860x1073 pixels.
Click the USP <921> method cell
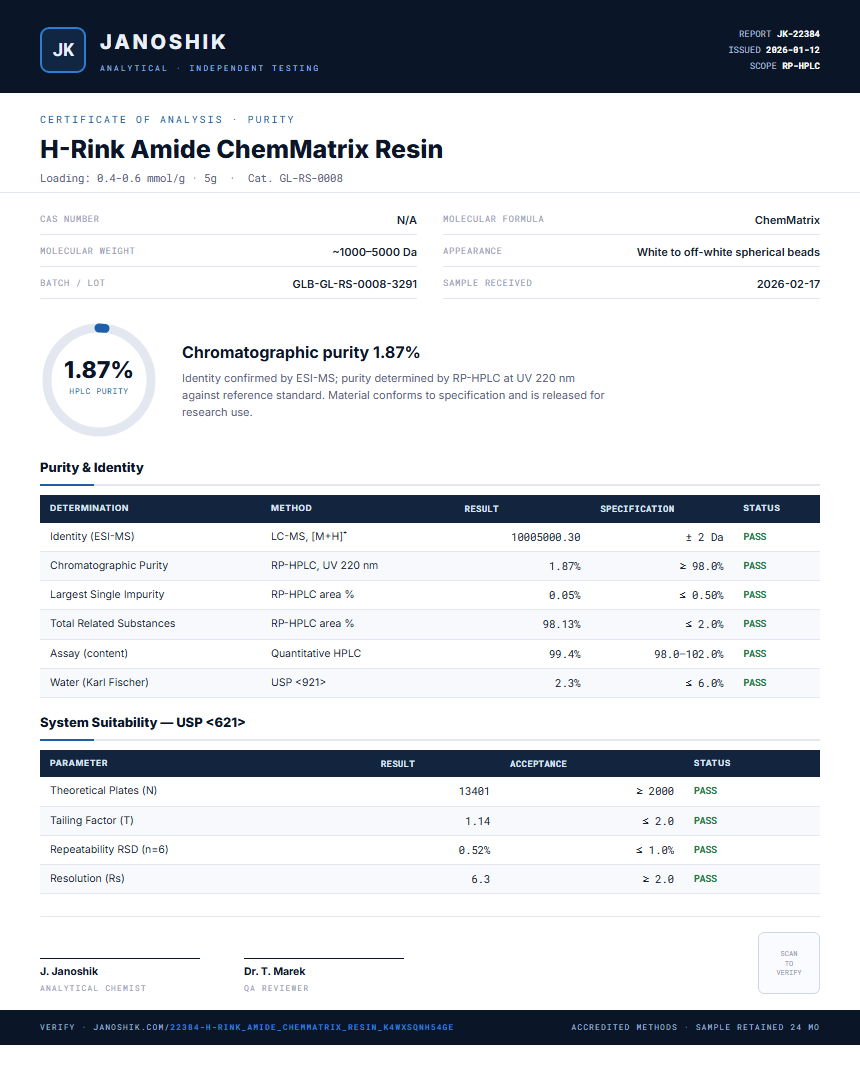point(298,682)
